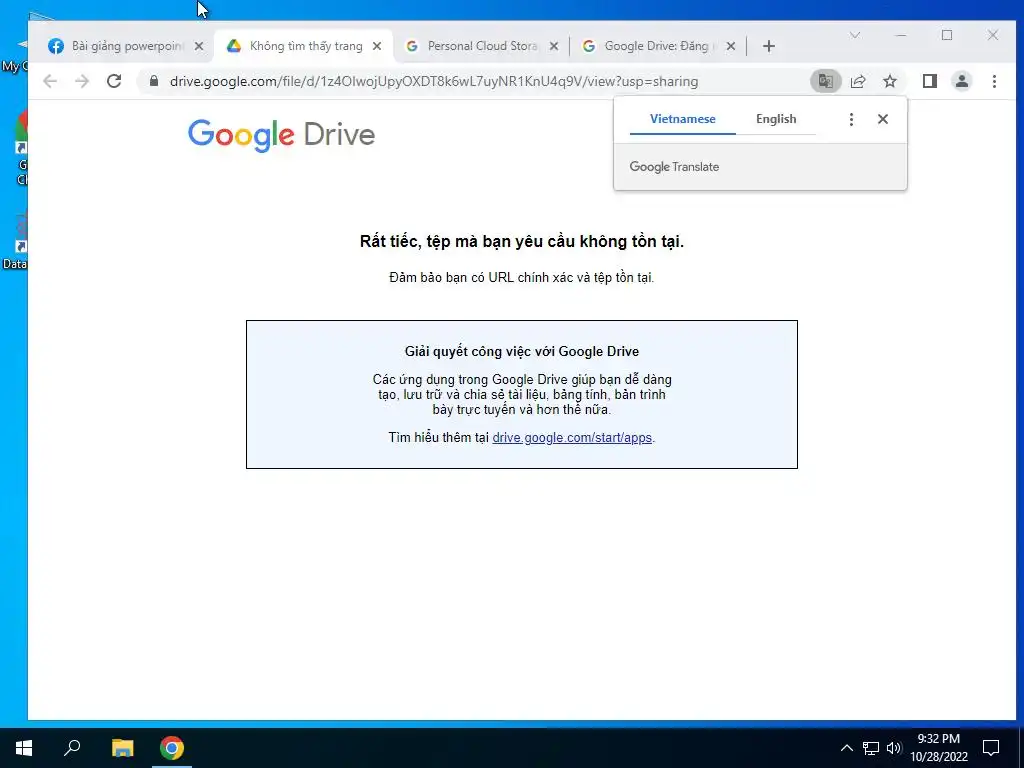1024x768 pixels.
Task: Go forward to next page
Action: (x=82, y=81)
